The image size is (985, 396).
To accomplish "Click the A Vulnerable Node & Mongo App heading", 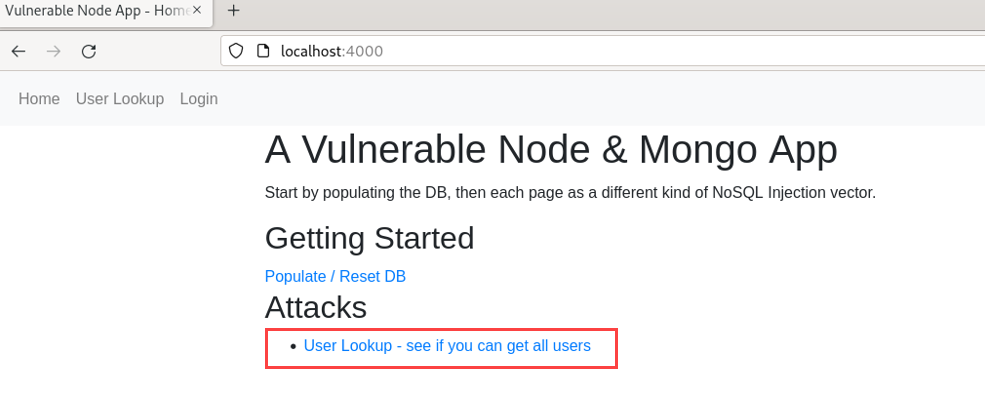I will click(551, 150).
